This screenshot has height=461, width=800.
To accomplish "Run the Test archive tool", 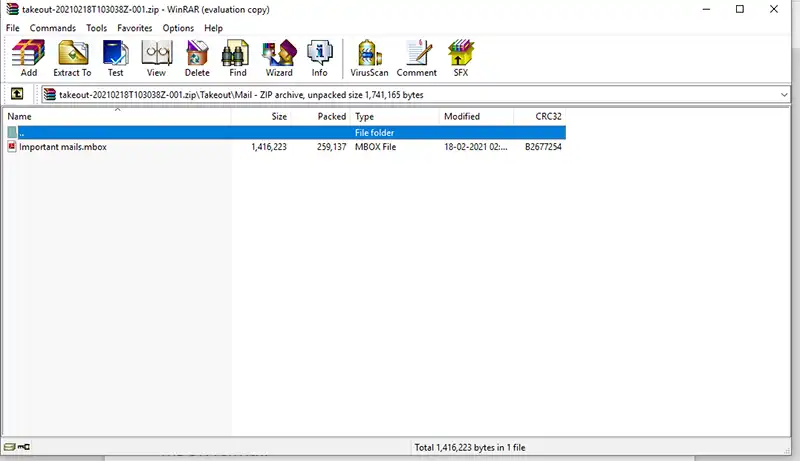I will point(115,58).
